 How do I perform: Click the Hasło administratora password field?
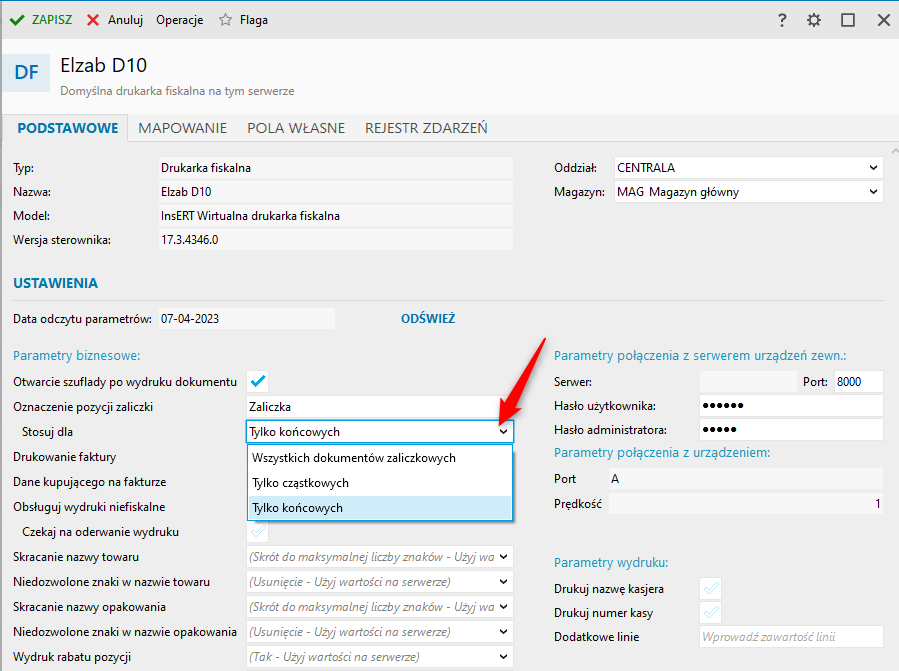(x=791, y=430)
